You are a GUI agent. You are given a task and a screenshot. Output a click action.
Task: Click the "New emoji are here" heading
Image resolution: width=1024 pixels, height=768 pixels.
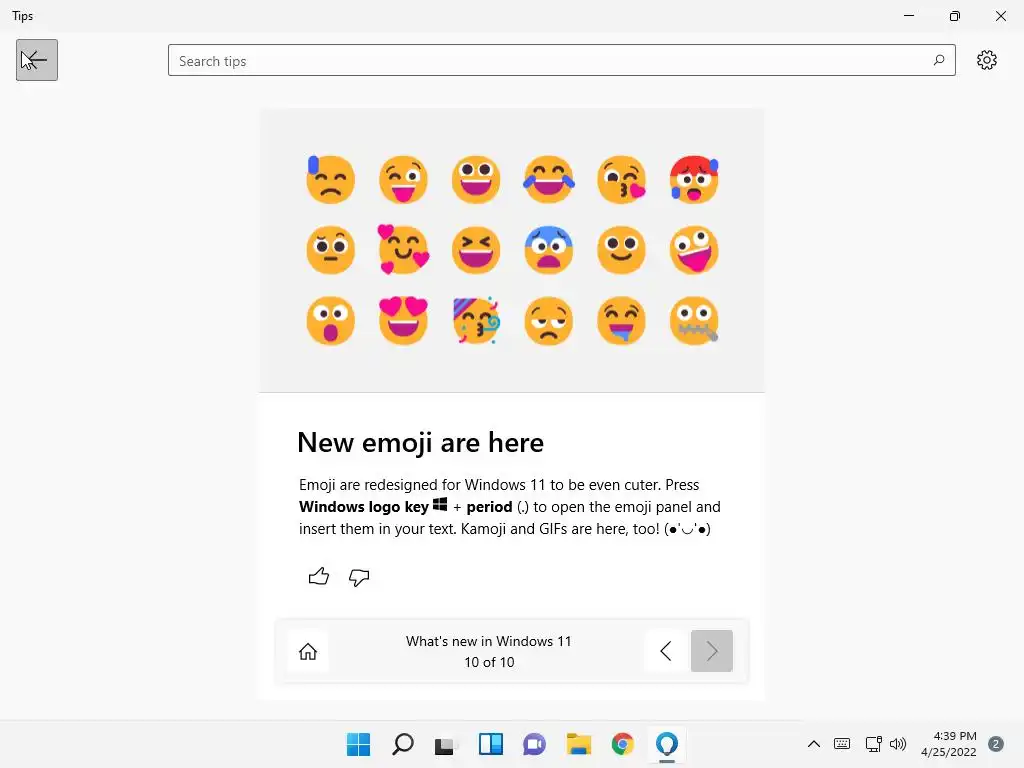[420, 442]
